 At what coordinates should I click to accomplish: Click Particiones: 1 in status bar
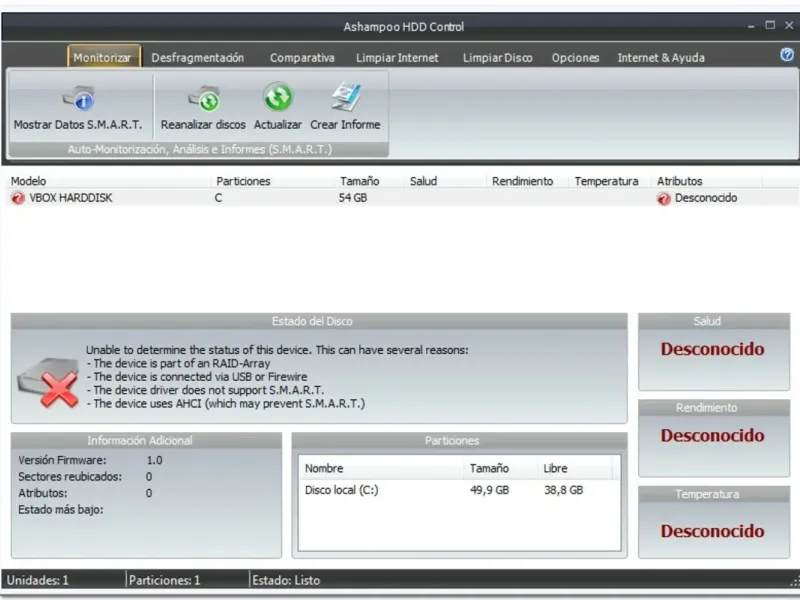point(164,580)
